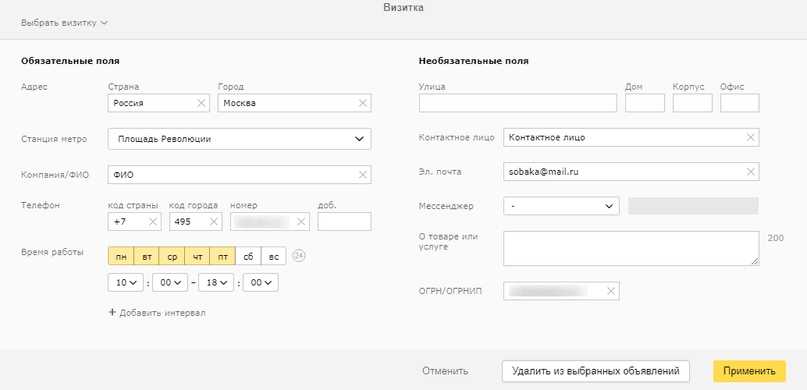Screen dimensions: 807x390
Task: Click the Время работы label
Action: [52, 252]
